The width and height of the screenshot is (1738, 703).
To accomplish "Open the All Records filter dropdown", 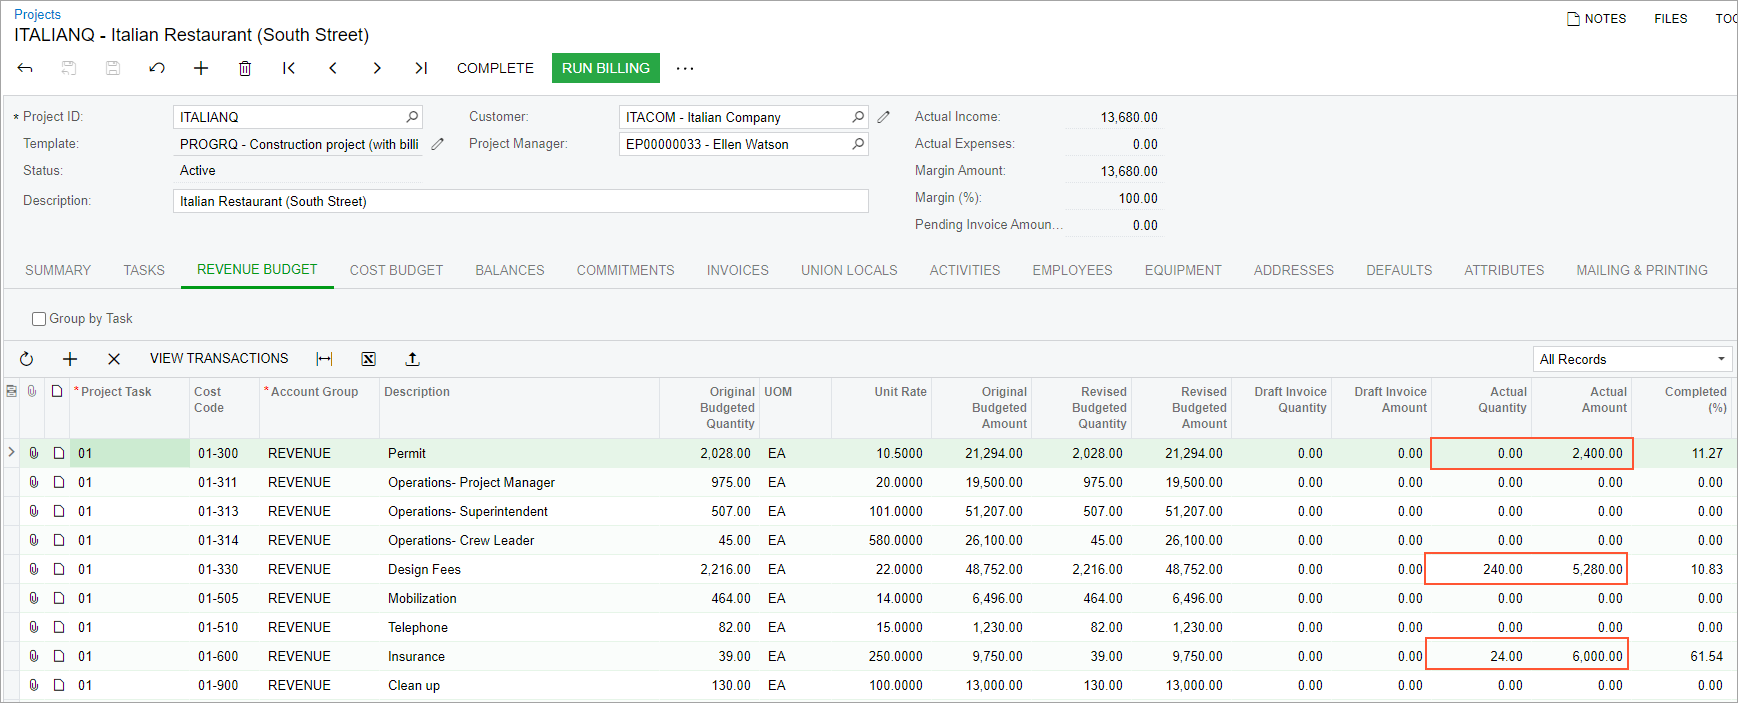I will coord(1632,359).
